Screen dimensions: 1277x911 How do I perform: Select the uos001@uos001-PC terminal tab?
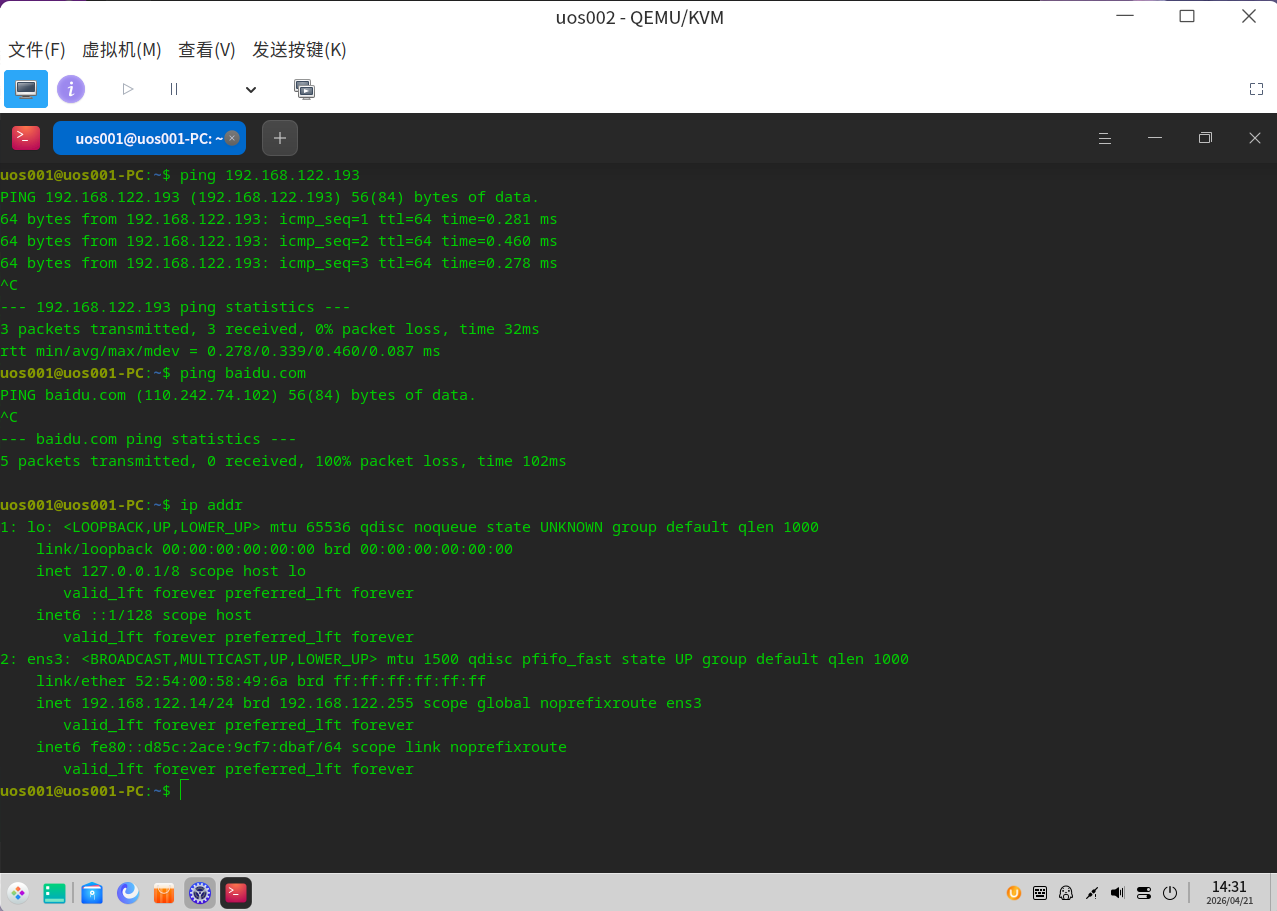click(149, 138)
